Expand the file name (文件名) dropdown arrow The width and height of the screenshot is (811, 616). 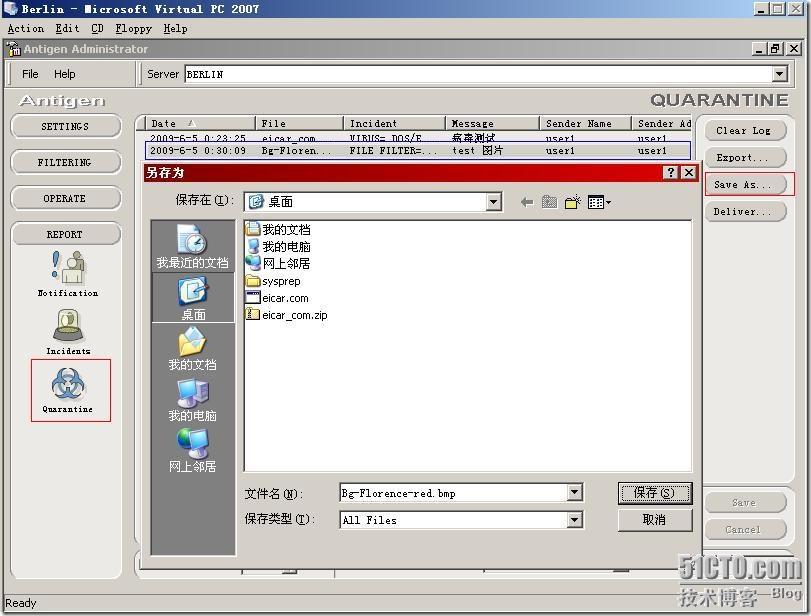click(574, 493)
